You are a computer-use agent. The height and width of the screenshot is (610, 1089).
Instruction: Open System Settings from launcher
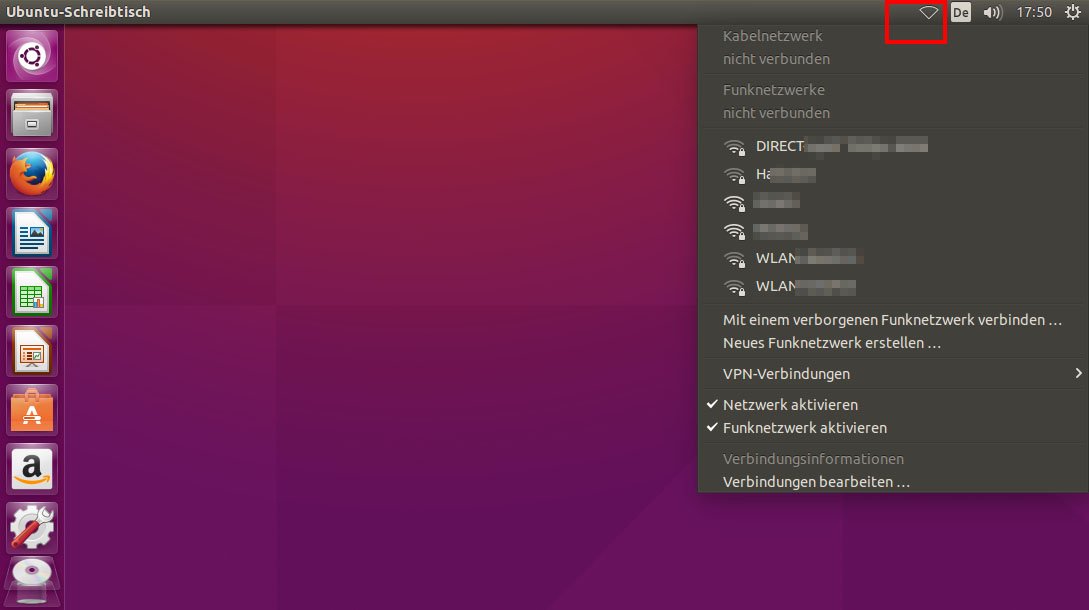click(32, 528)
